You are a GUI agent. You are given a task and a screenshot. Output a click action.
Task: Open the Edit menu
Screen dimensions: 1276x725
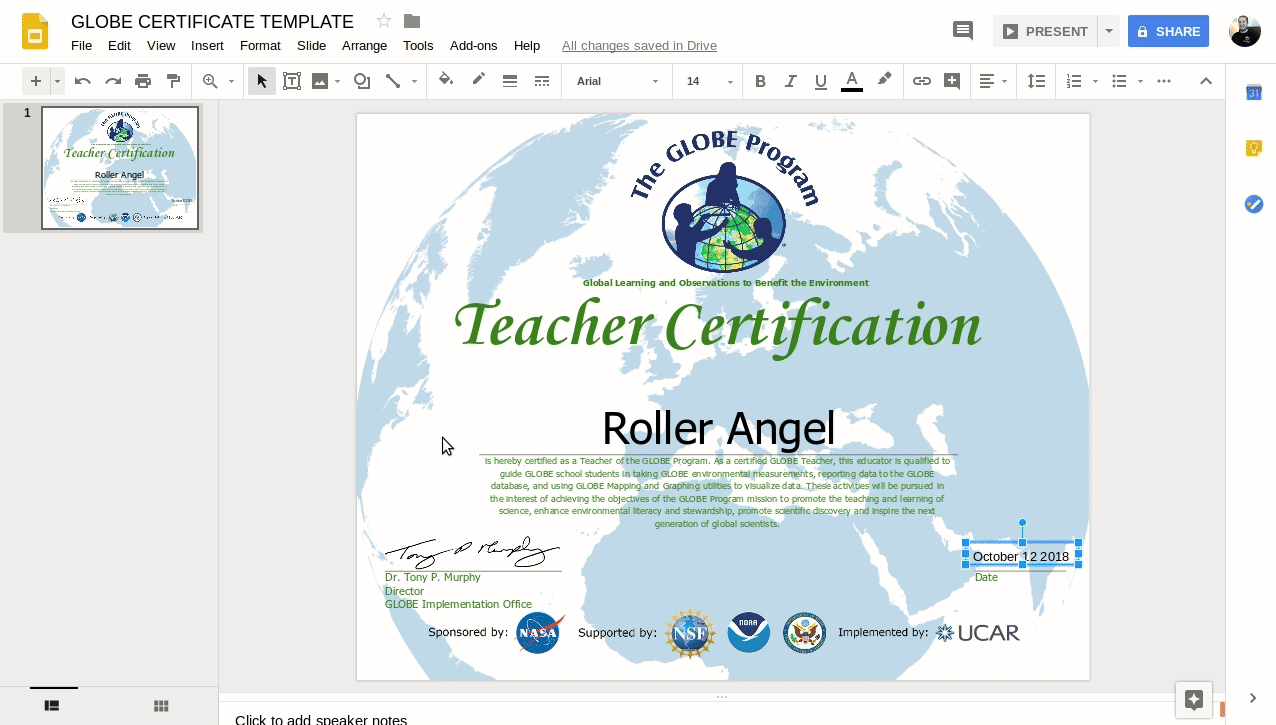click(119, 45)
